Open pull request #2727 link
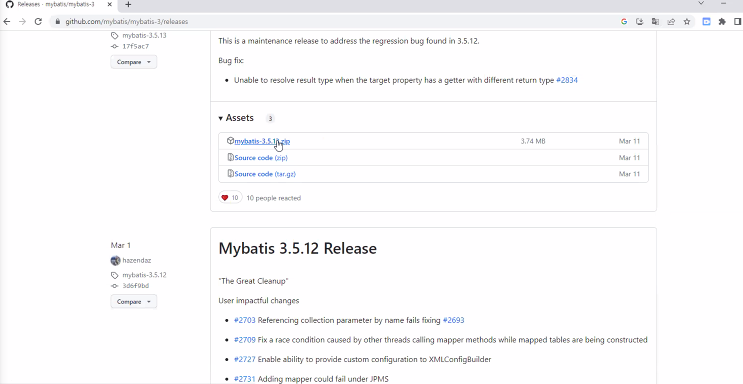The image size is (743, 384). 245,359
